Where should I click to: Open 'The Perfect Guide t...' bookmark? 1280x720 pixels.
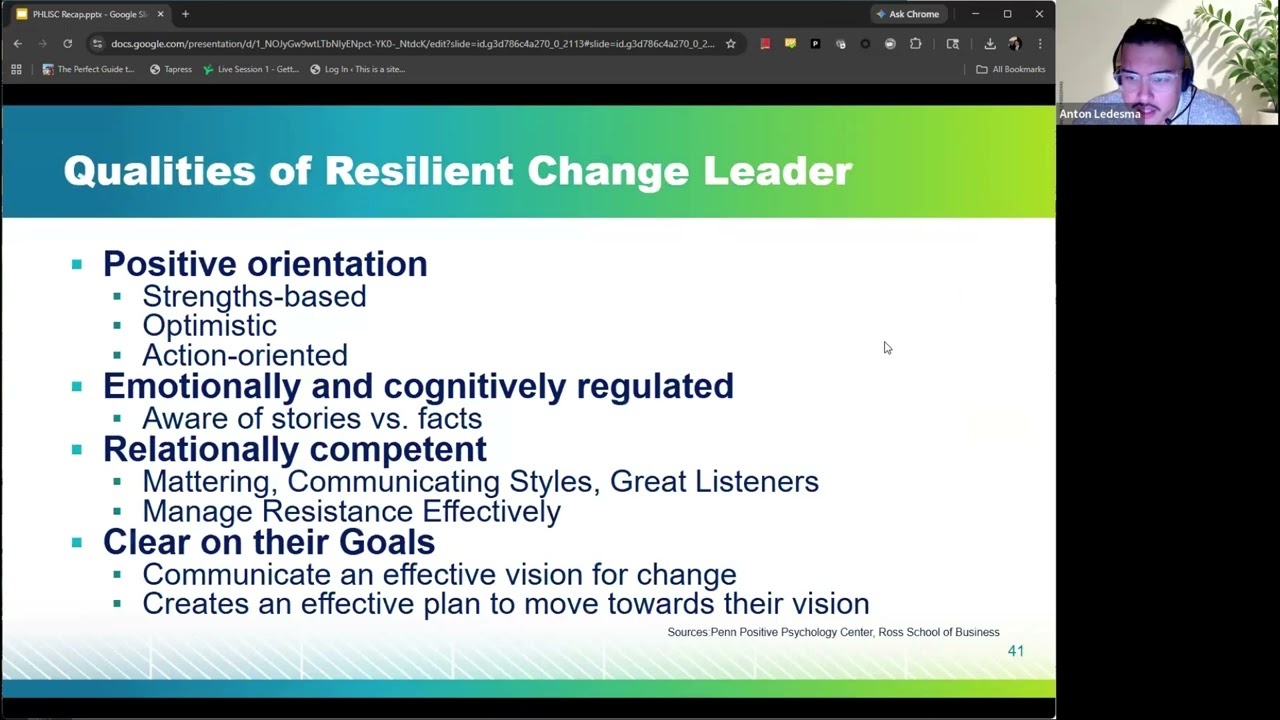point(88,69)
